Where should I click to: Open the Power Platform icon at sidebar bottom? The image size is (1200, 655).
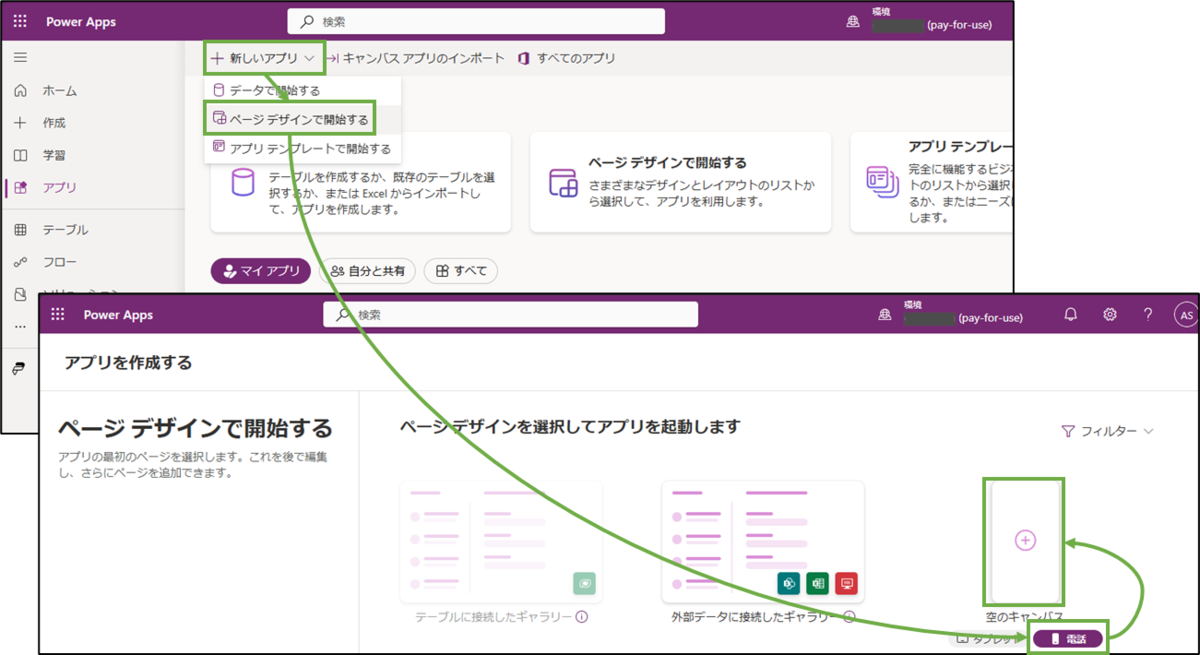point(18,368)
